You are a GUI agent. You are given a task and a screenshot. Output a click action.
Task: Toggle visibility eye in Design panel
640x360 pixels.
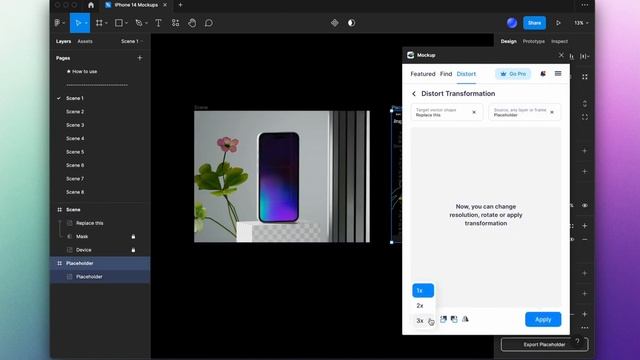[584, 206]
